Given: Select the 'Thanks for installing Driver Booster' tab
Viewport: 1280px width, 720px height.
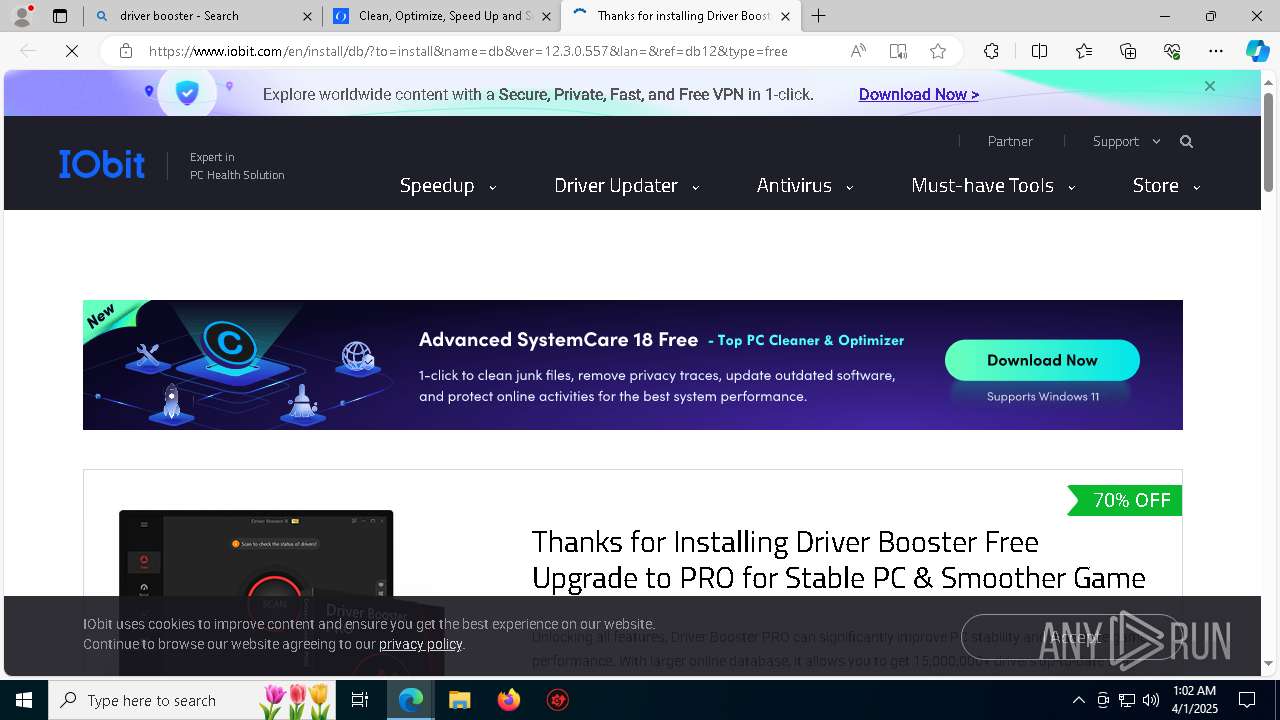Looking at the screenshot, I should (x=681, y=16).
